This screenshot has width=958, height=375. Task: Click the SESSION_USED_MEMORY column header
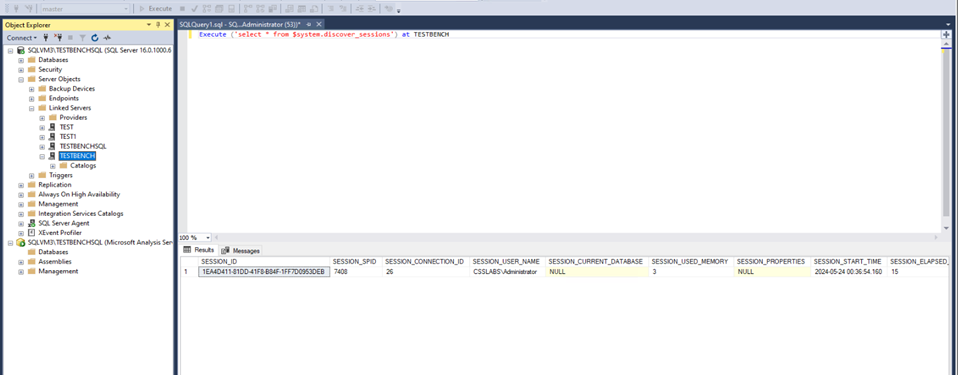pyautogui.click(x=691, y=261)
